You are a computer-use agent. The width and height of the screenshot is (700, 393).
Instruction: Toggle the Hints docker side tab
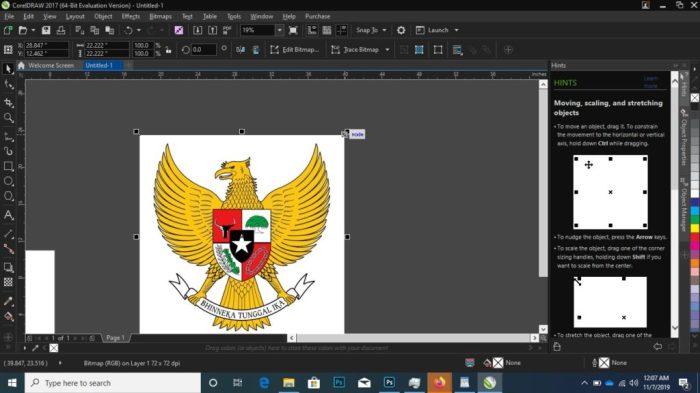[683, 85]
